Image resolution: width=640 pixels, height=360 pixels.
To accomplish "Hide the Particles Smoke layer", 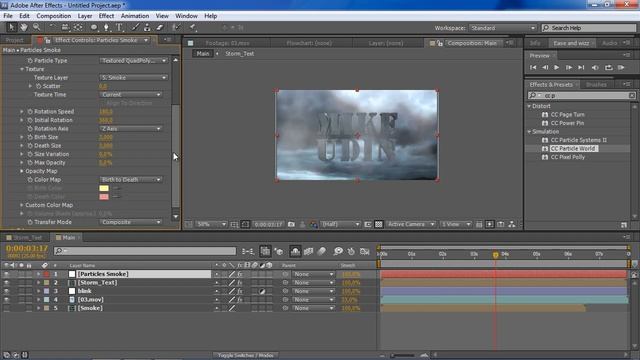I will [x=6, y=274].
